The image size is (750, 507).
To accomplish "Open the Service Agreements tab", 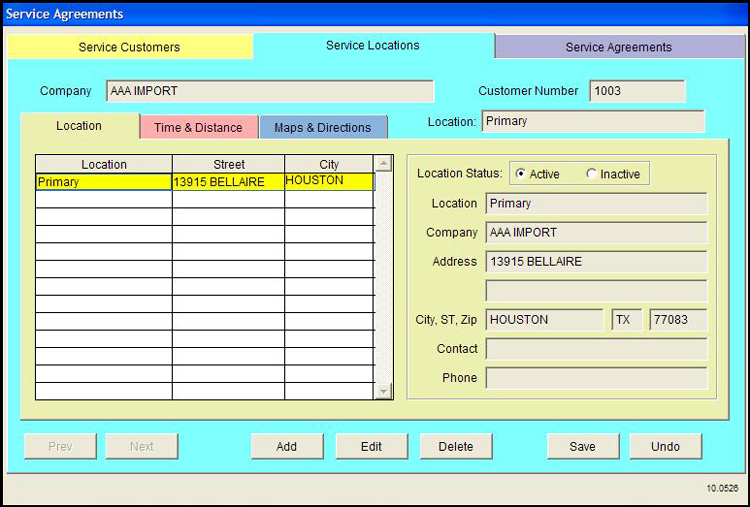I will [618, 47].
